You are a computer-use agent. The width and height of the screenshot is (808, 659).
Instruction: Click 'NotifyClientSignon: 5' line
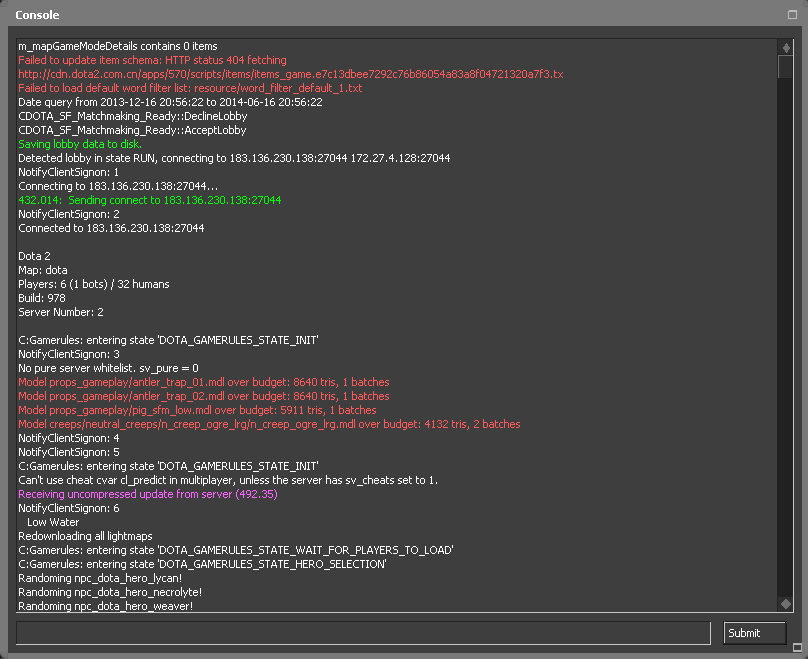click(69, 452)
